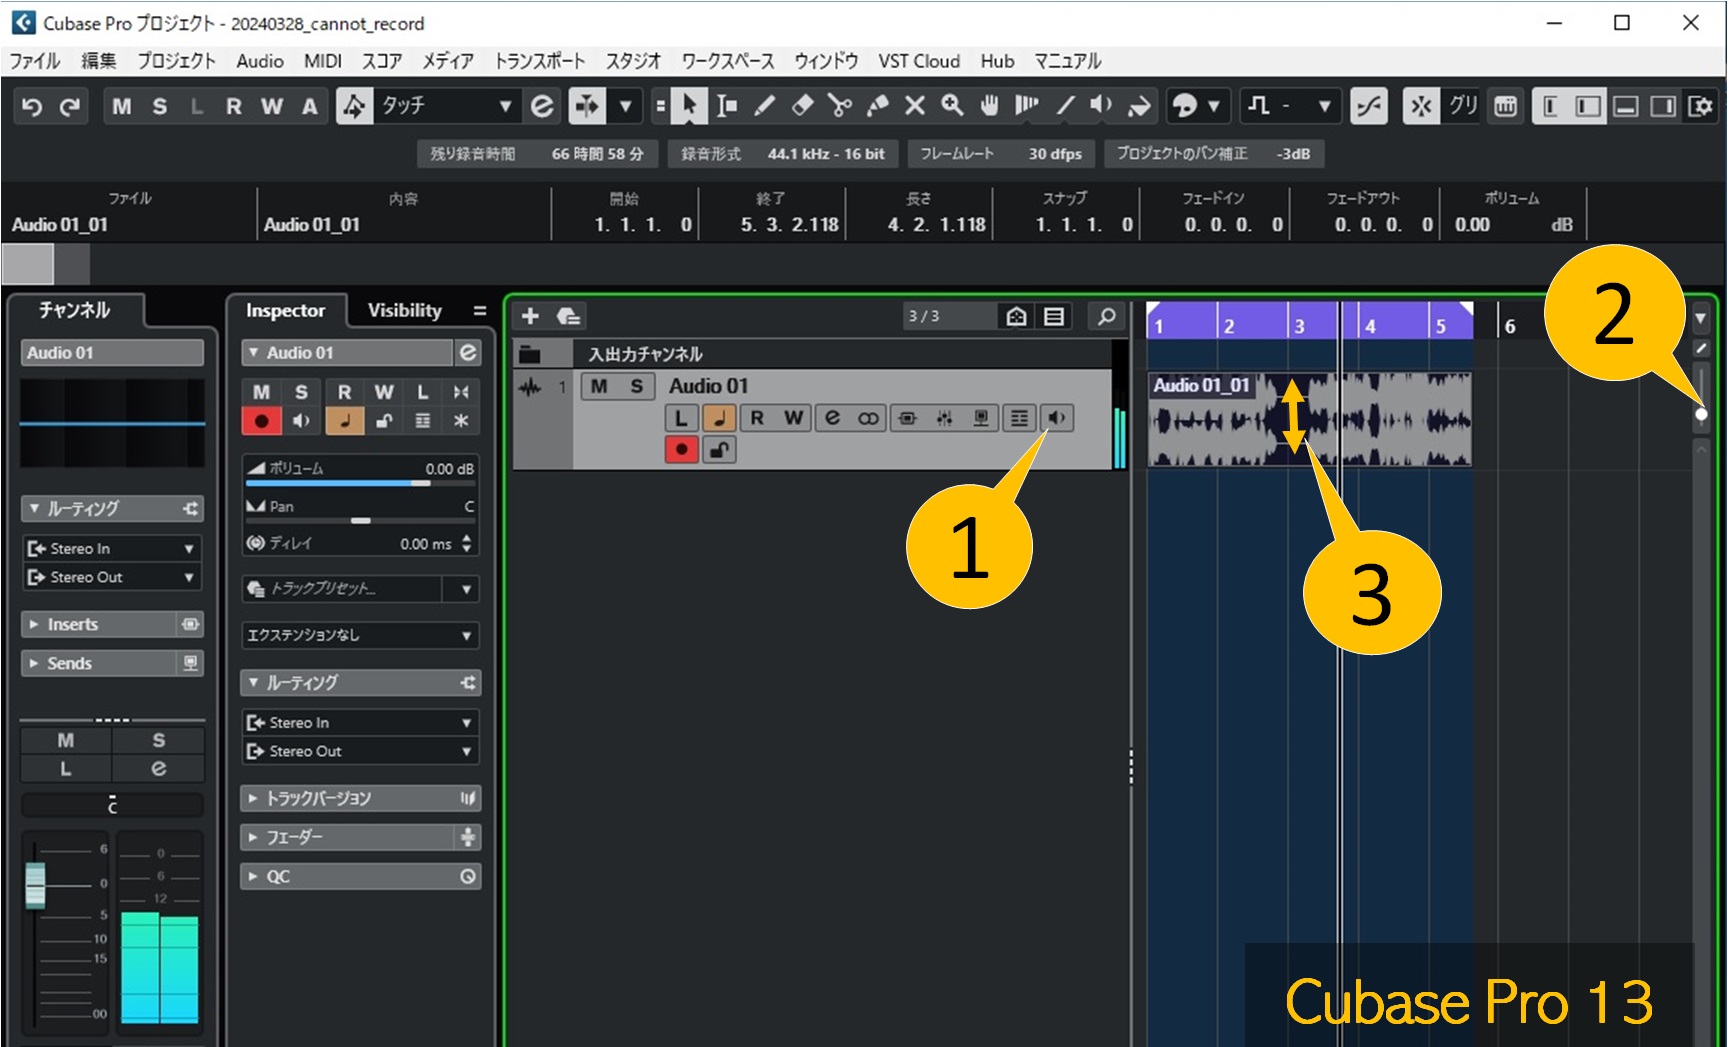Toggle musical timebase note on Audio 01 track
This screenshot has width=1734, height=1047.
coord(719,418)
